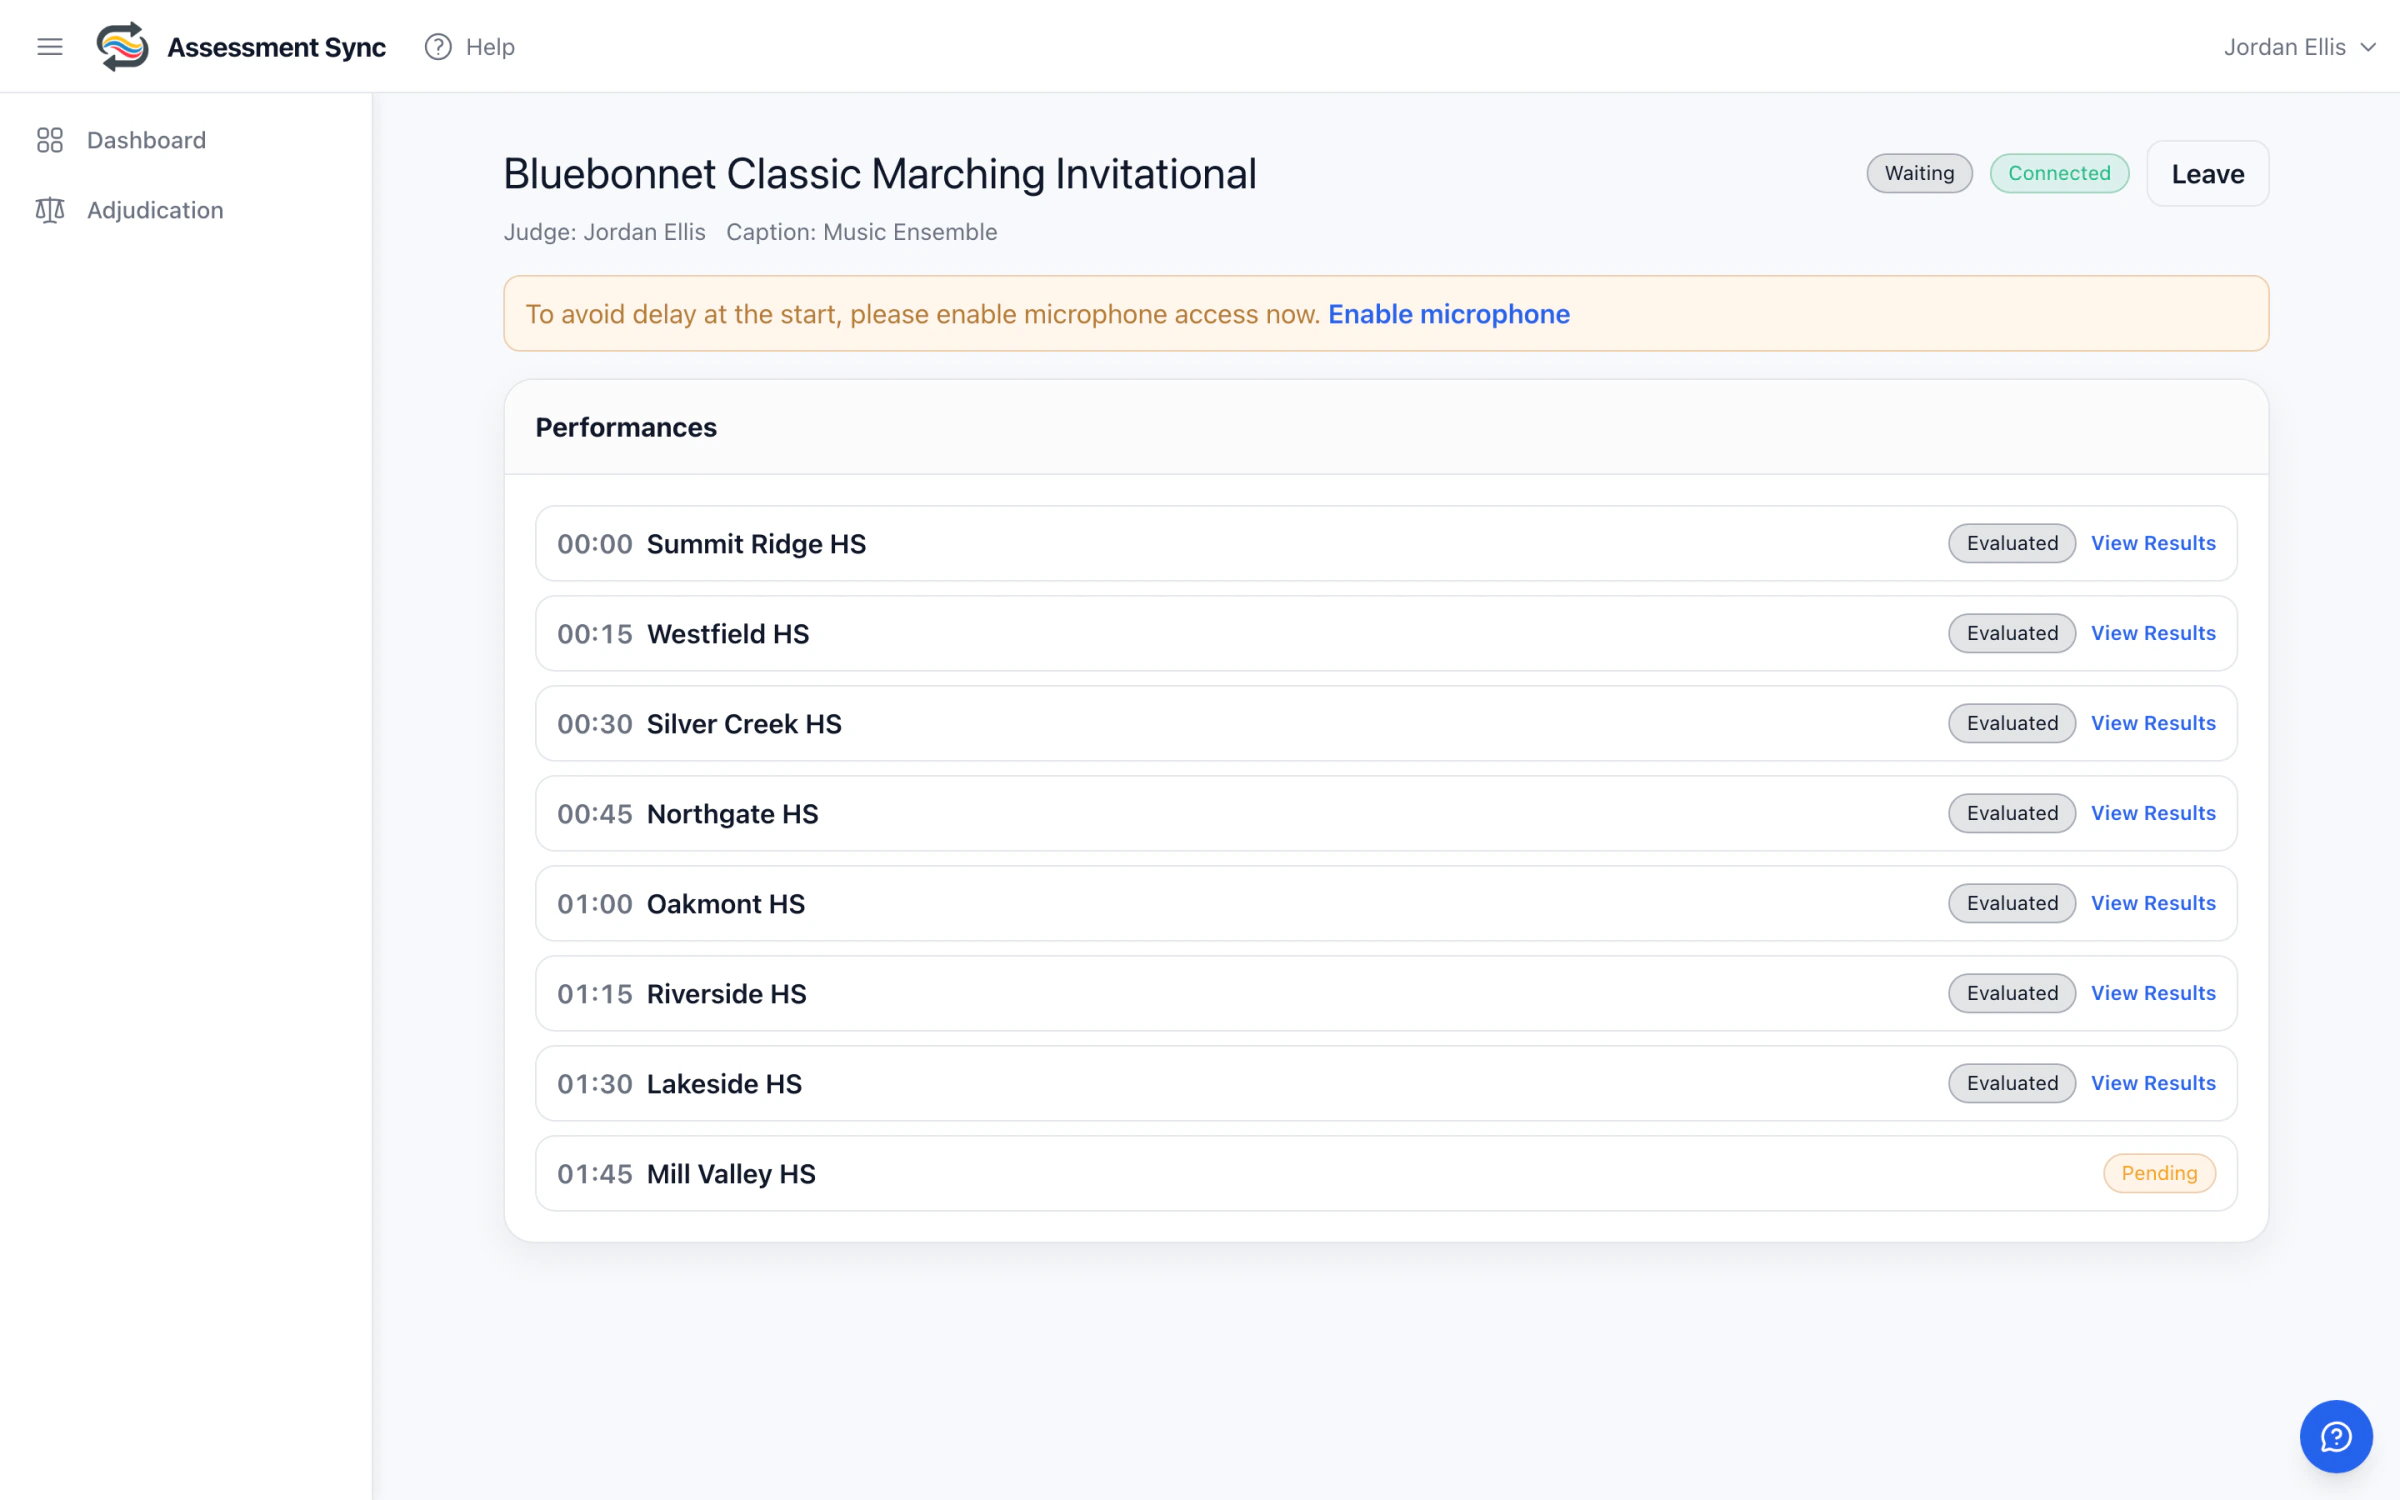2400x1500 pixels.
Task: Open the support chat bubble icon
Action: [2336, 1436]
